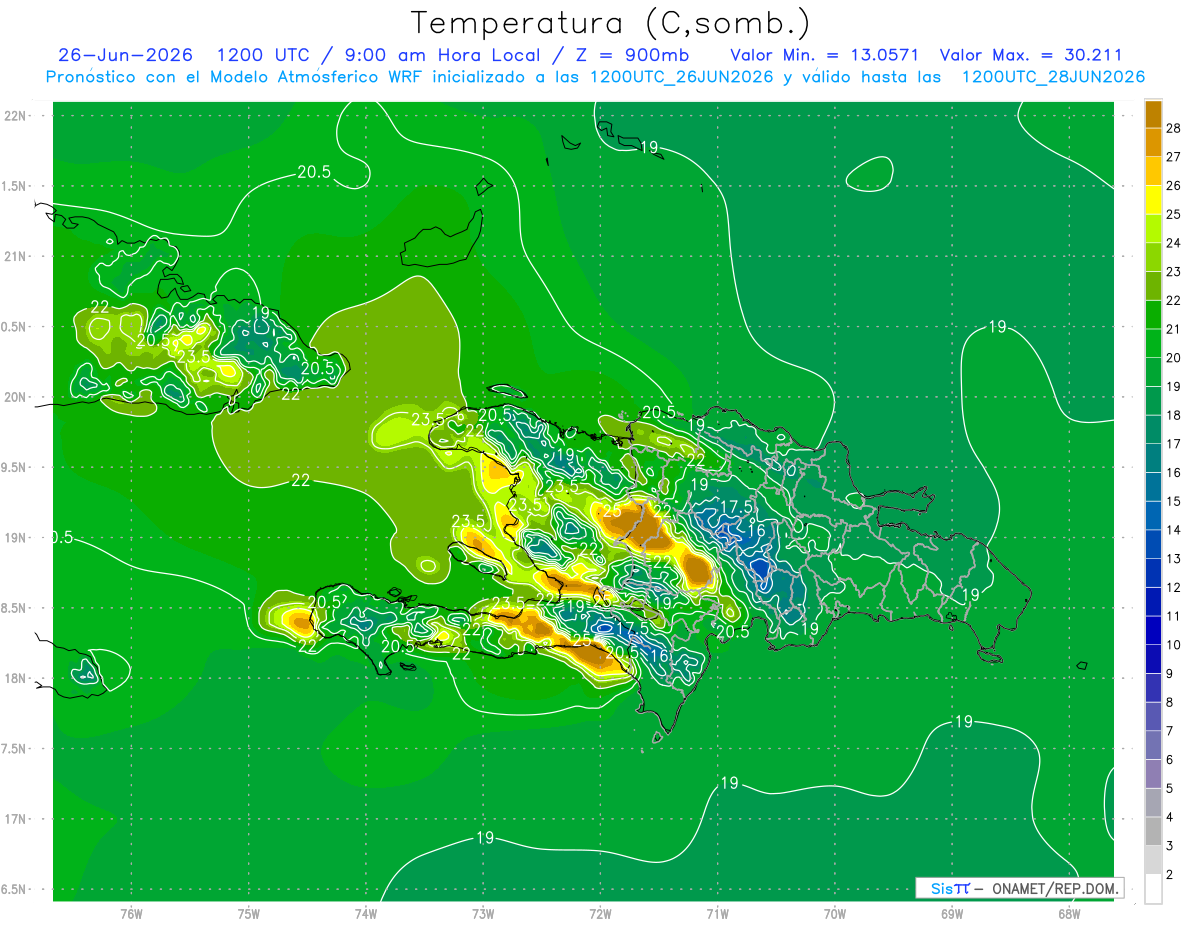The image size is (1200, 927).
Task: Click legend value '15' on color scale
Action: pyautogui.click(x=1174, y=501)
